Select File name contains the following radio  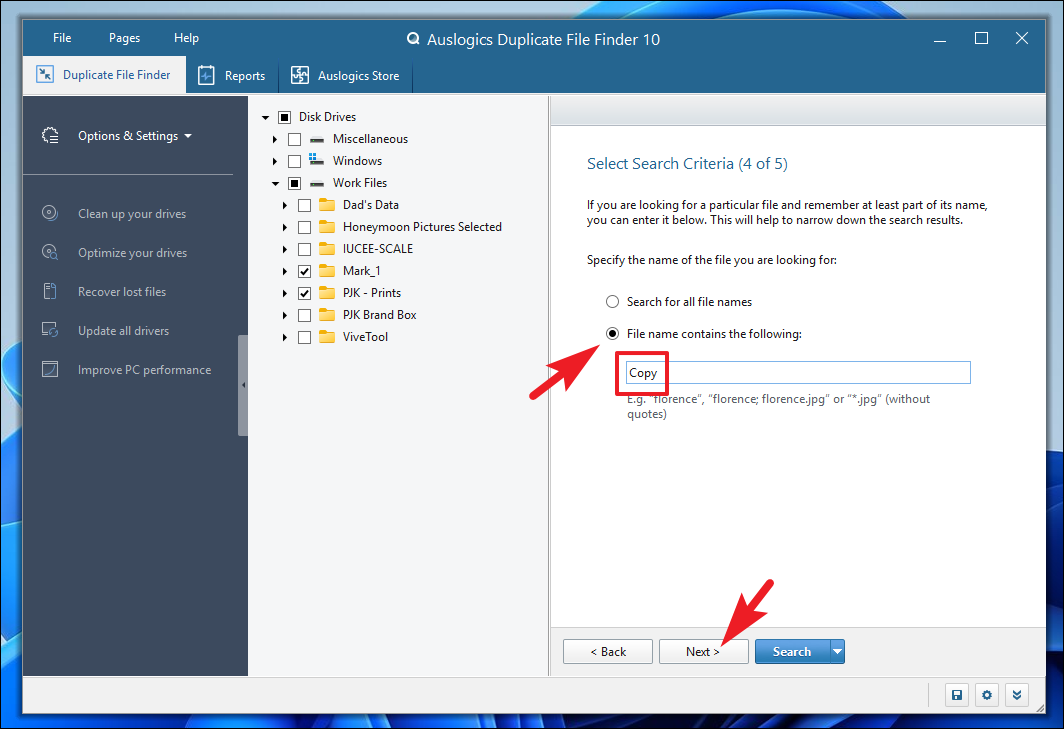612,333
